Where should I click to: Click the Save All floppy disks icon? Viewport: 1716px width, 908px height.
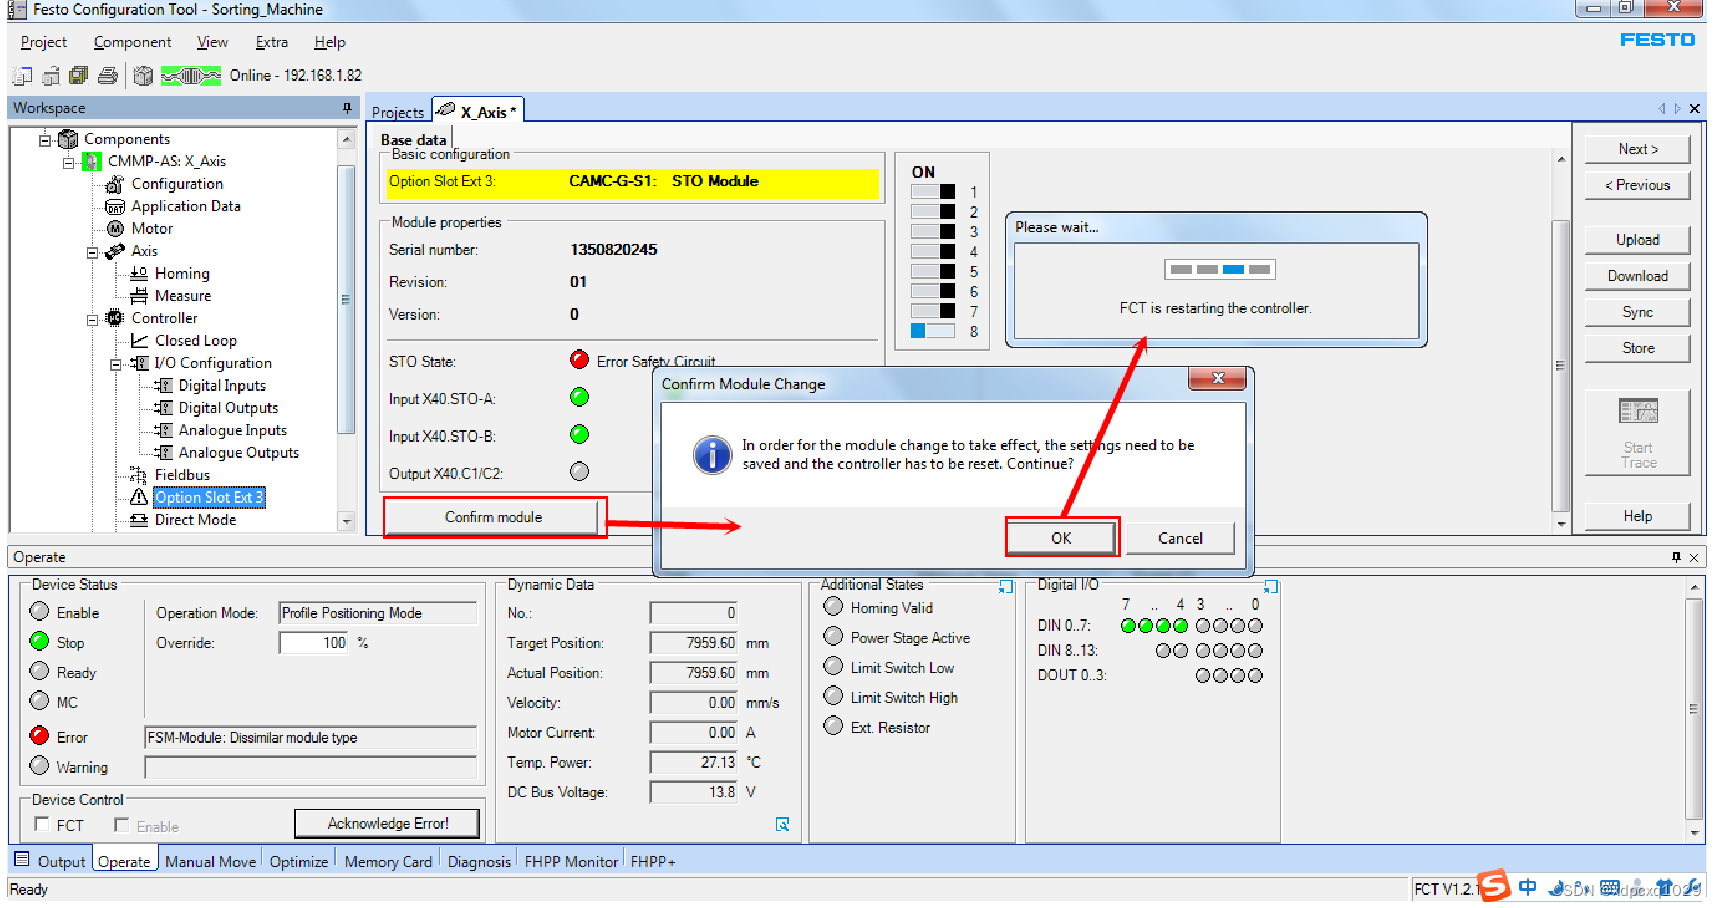coord(78,76)
